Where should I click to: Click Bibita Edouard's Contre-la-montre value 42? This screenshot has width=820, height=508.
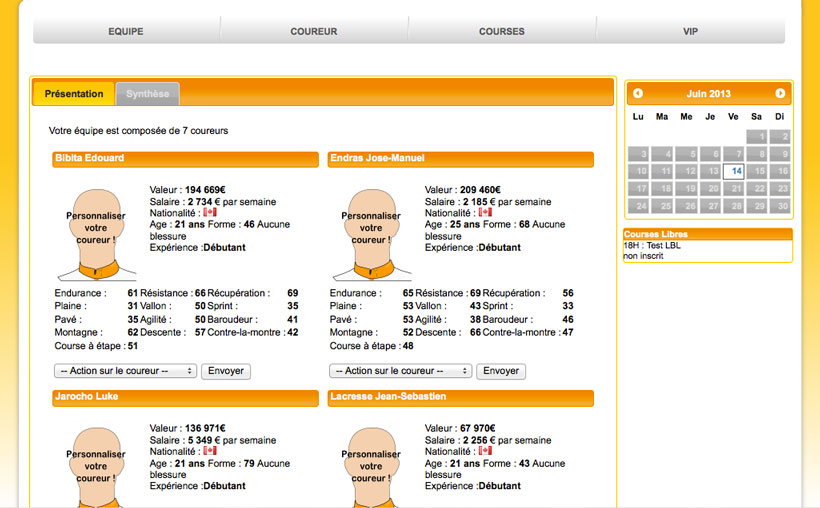tap(293, 332)
